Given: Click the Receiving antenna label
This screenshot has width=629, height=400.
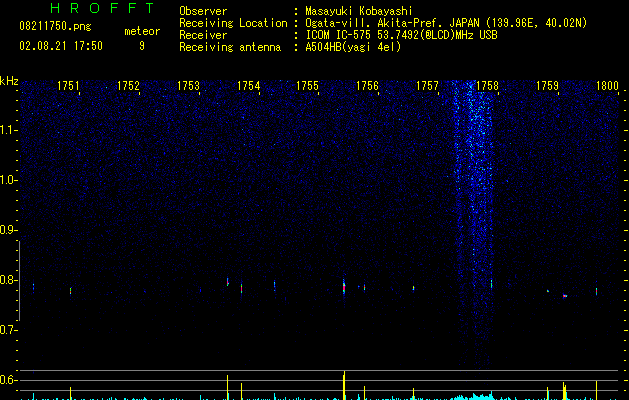Looking at the screenshot, I should coord(230,47).
